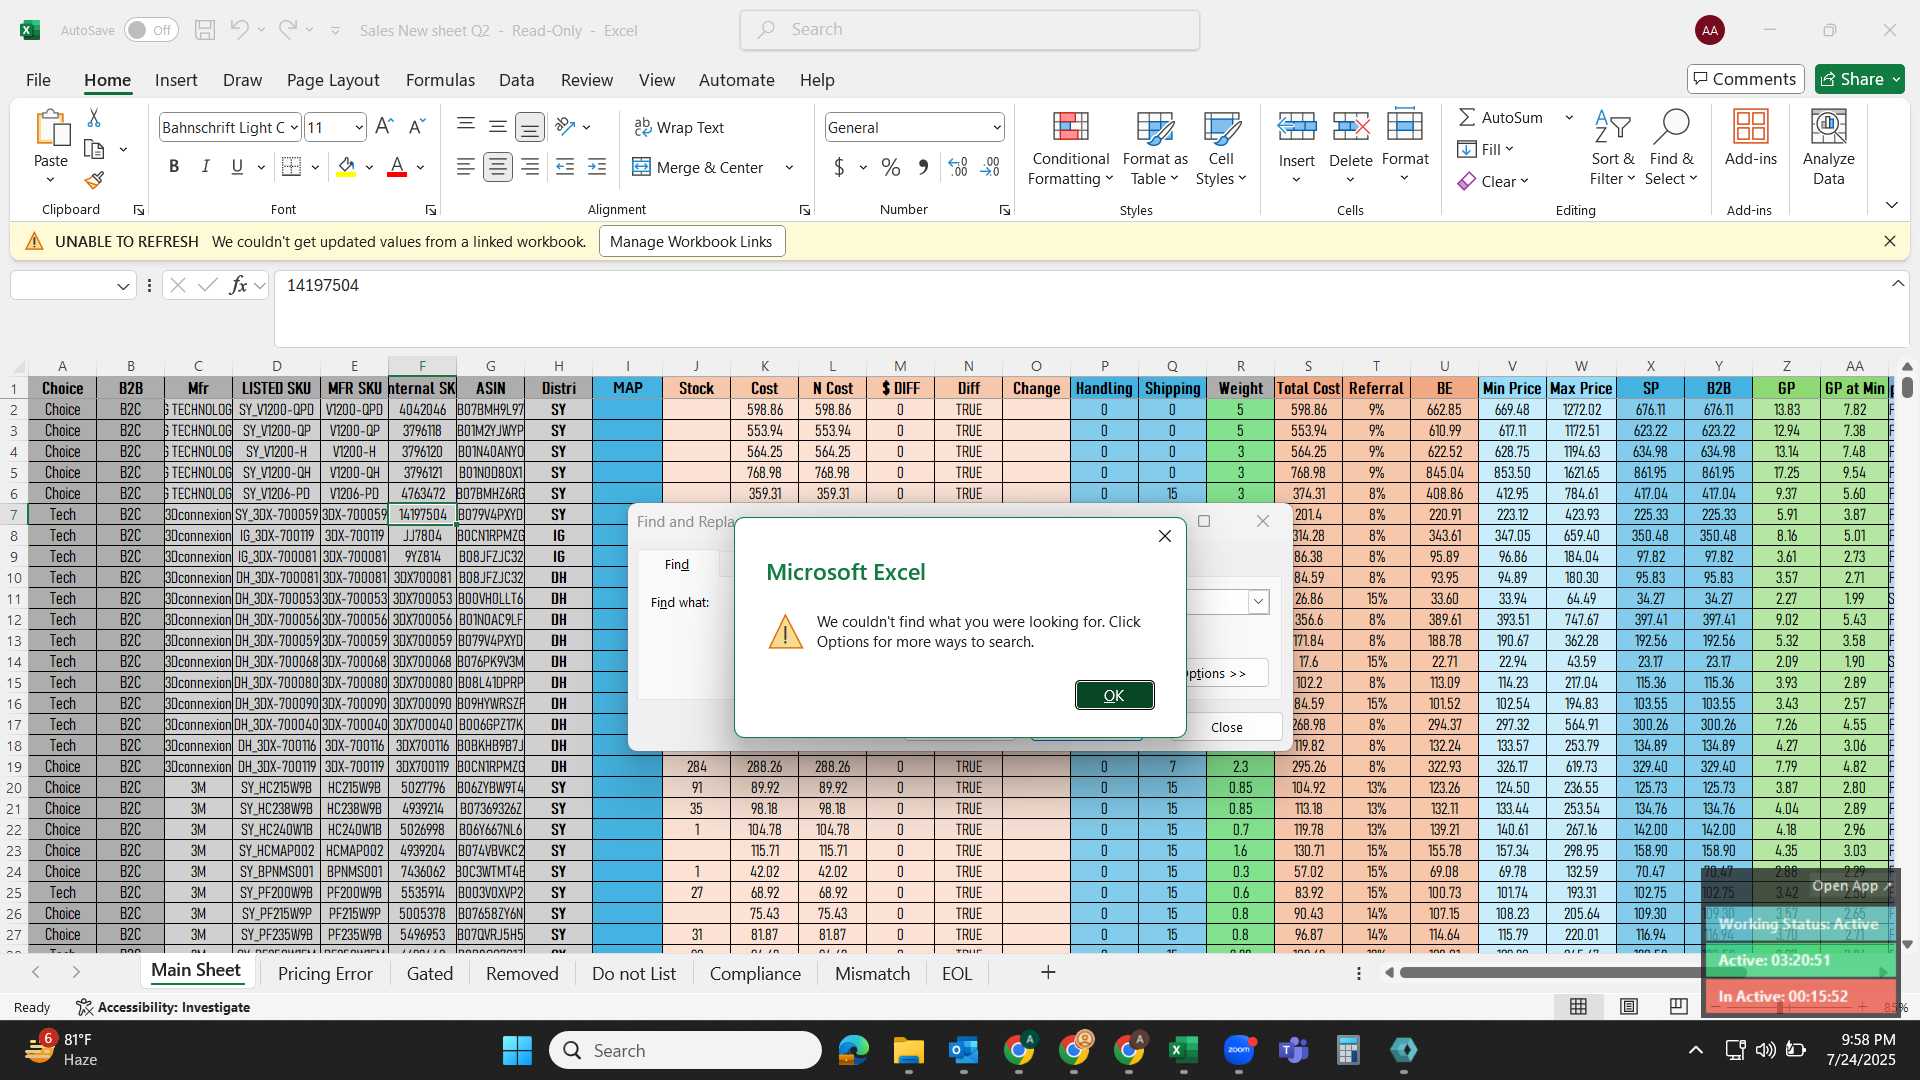Switch to Compliance sheet tab
Viewport: 1920px width, 1080px height.
[755, 973]
